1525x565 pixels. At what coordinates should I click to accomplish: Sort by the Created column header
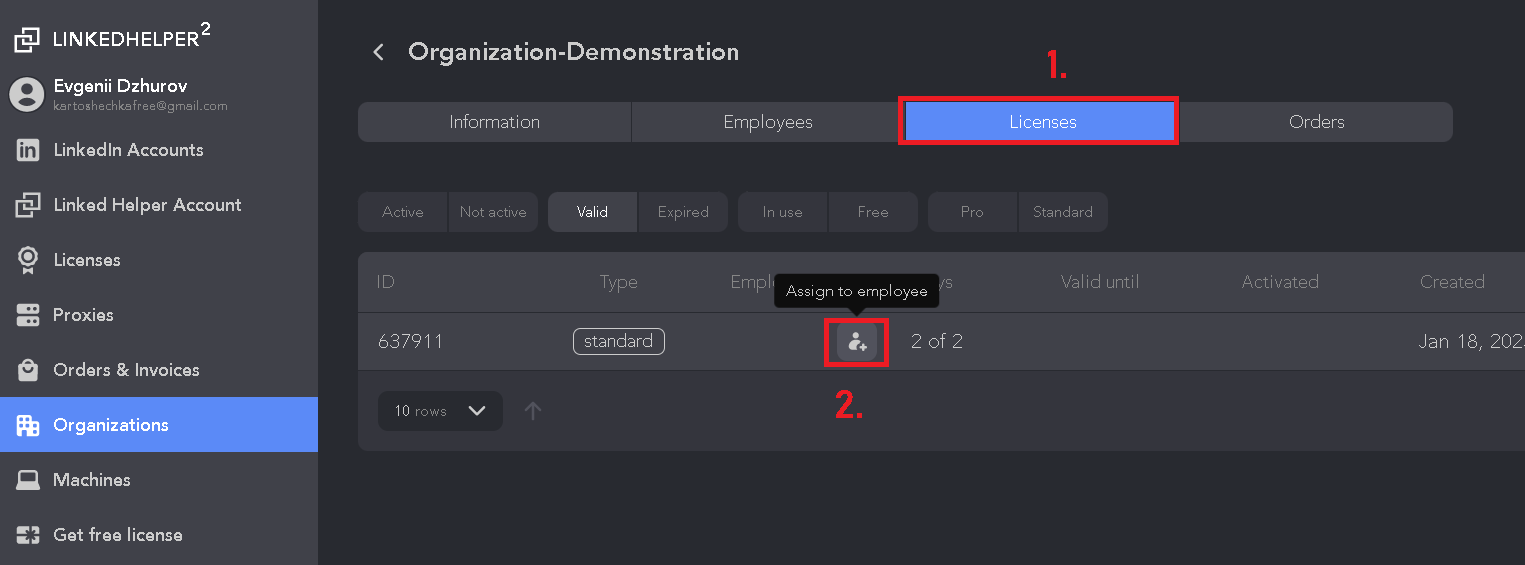pos(1452,282)
